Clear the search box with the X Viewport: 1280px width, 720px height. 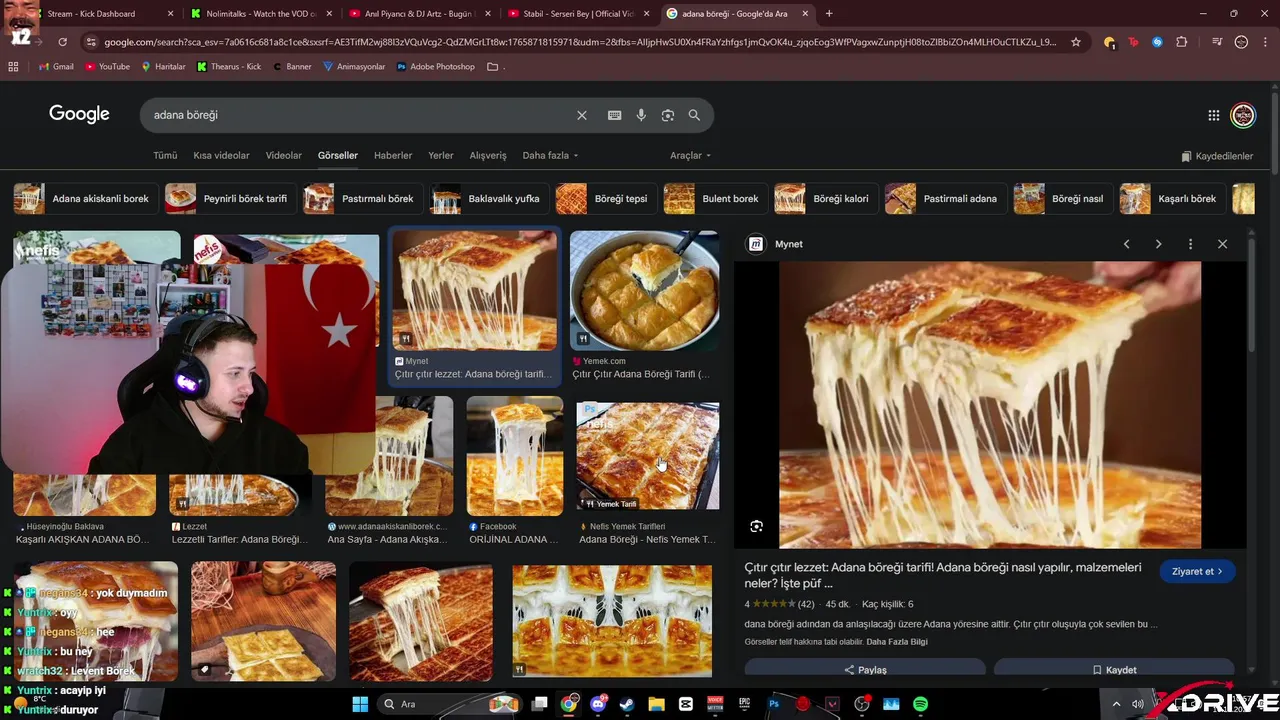(x=582, y=115)
